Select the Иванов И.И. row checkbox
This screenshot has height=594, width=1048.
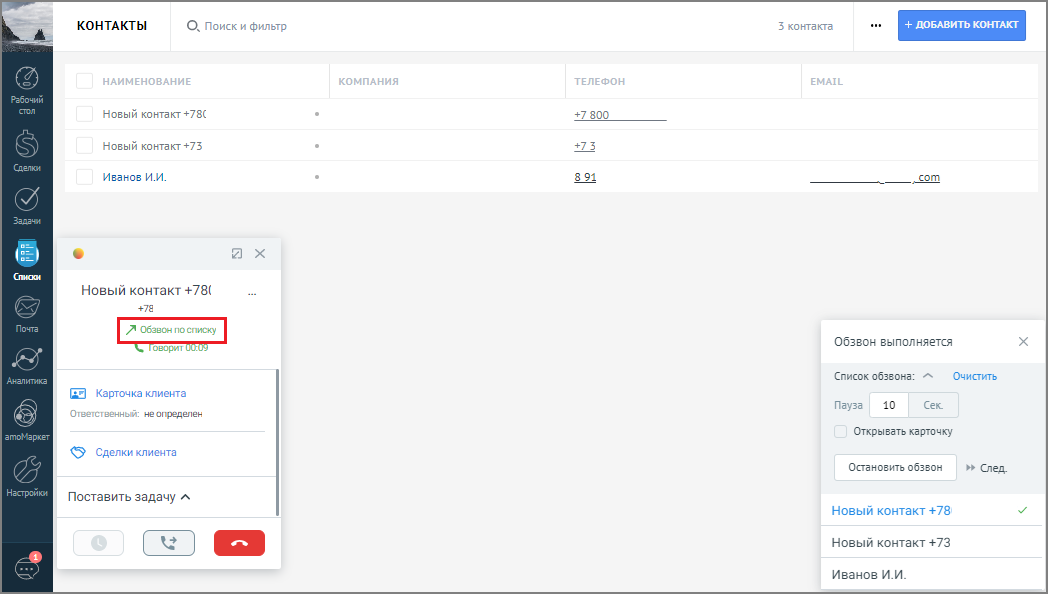point(84,177)
